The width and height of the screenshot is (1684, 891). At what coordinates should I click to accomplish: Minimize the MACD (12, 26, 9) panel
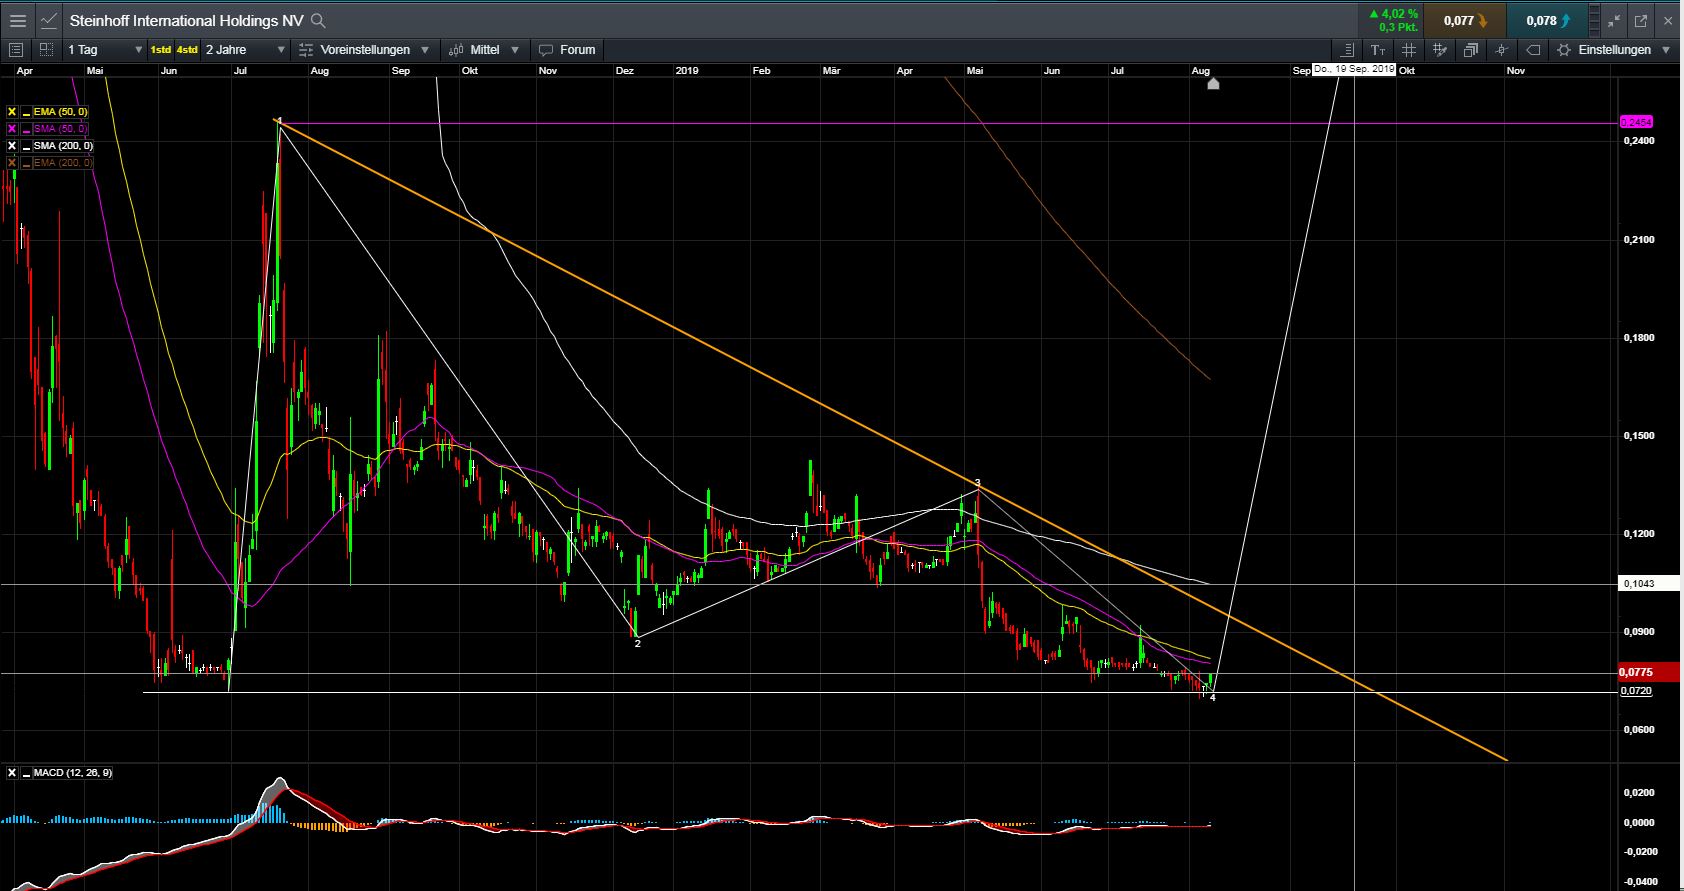click(x=26, y=773)
